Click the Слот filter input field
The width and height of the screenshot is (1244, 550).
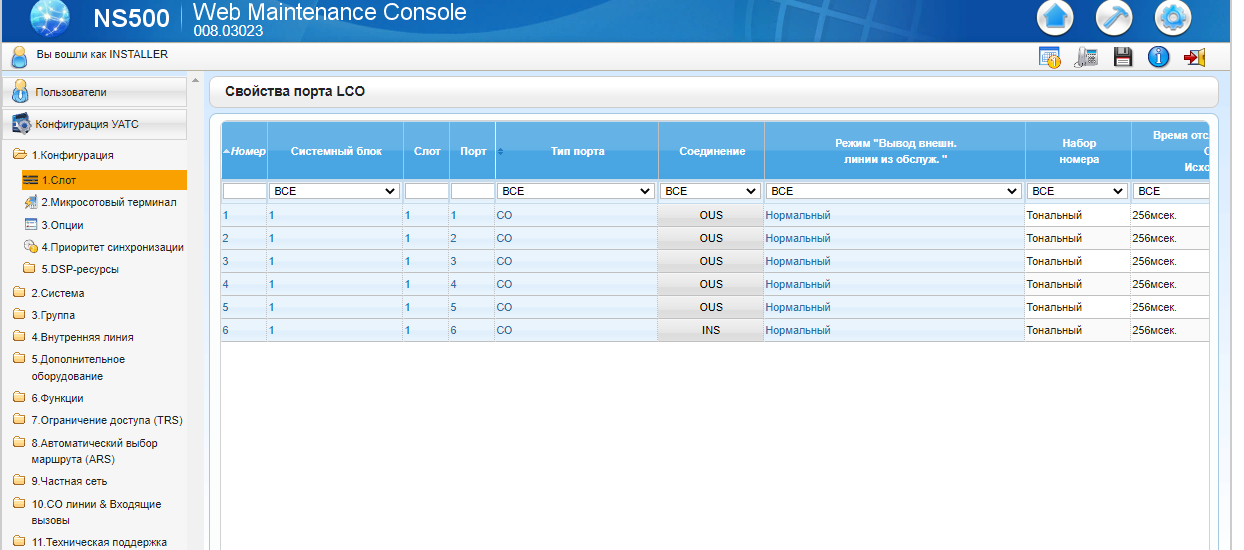click(427, 191)
